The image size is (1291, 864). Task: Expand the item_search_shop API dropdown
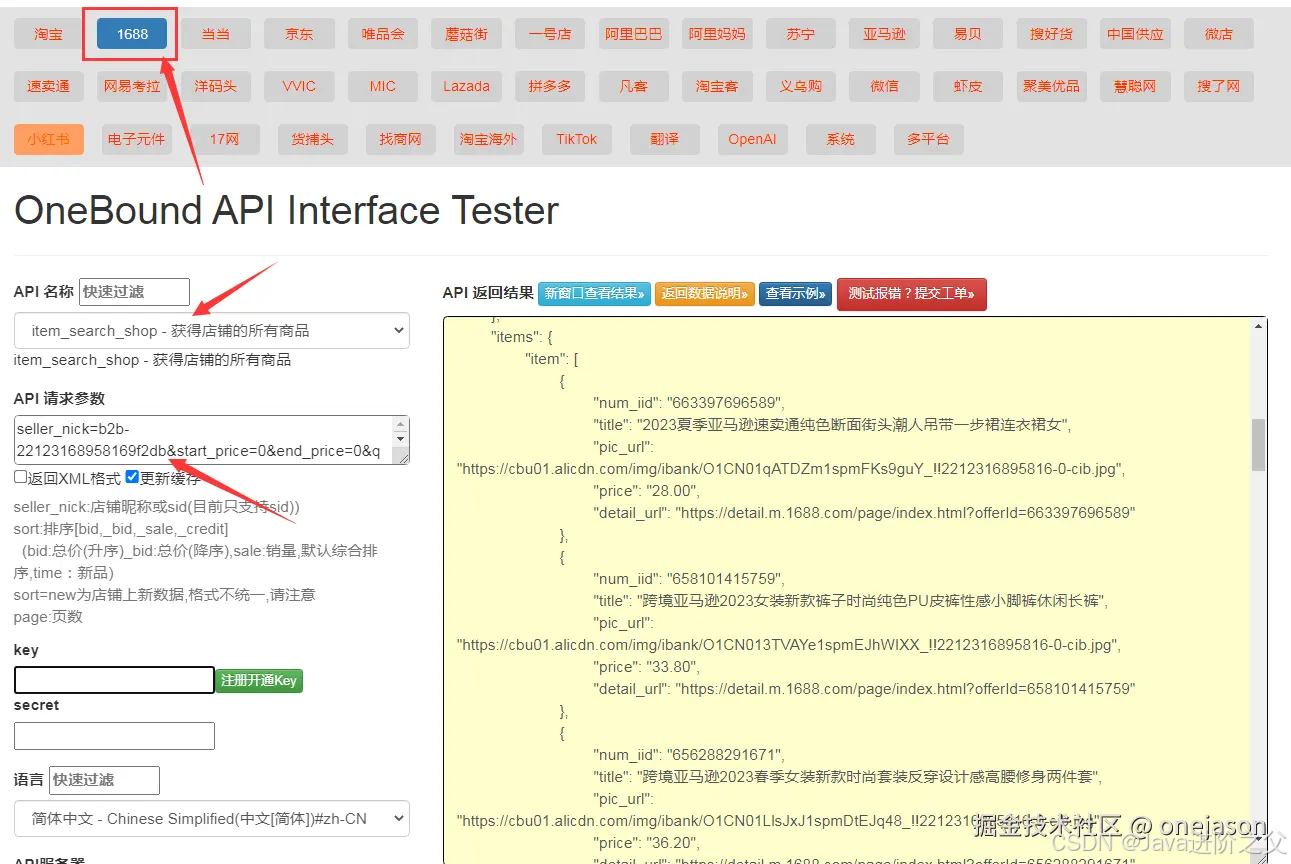click(212, 330)
